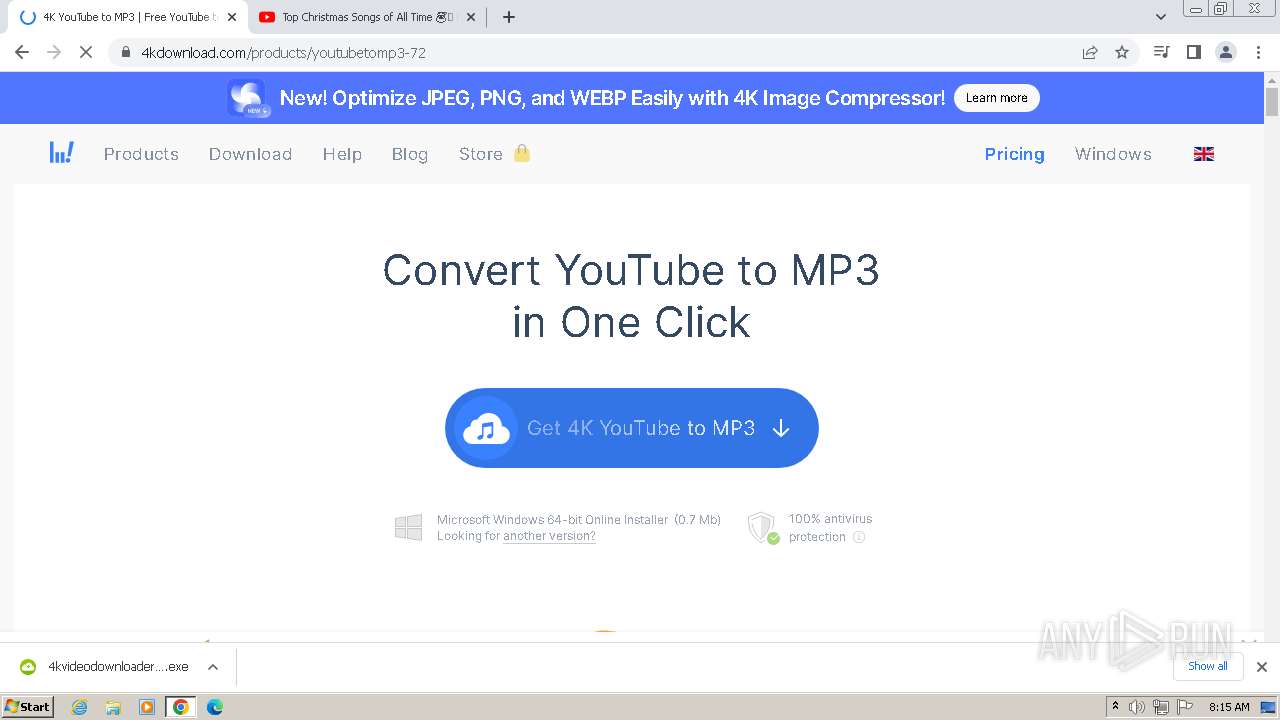Viewport: 1280px width, 720px height.
Task: Click Show all downloads button
Action: 1208,666
